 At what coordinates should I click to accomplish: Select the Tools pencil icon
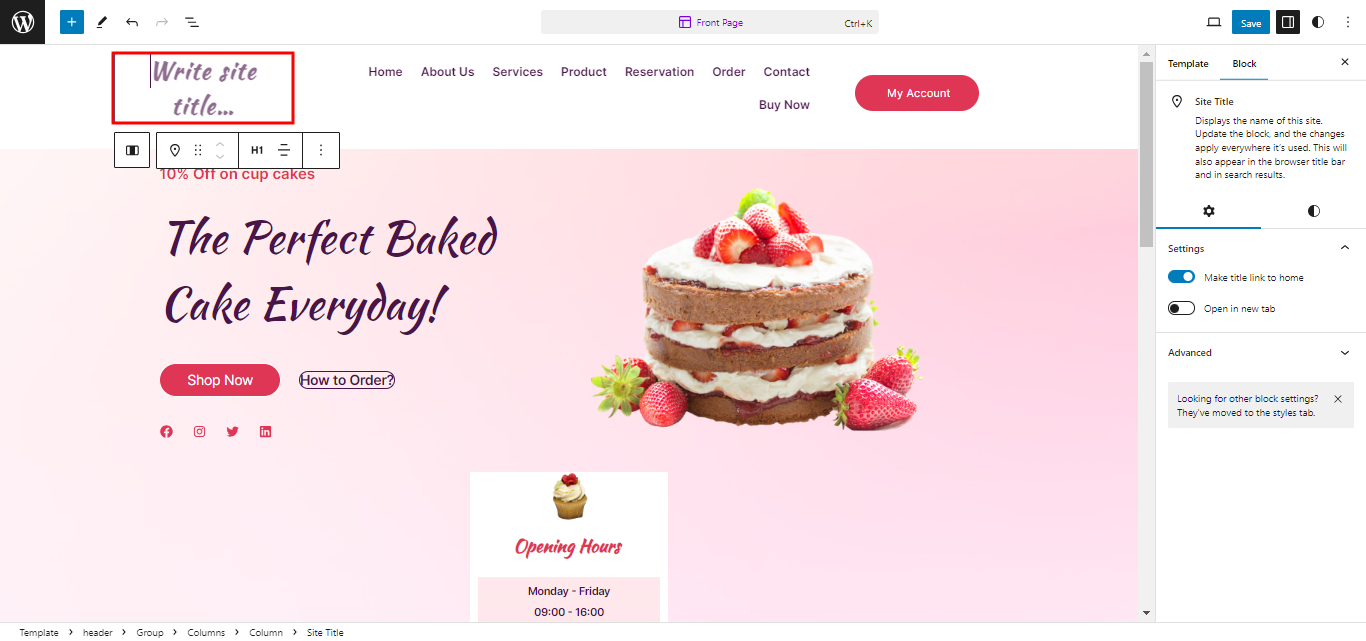tap(102, 21)
